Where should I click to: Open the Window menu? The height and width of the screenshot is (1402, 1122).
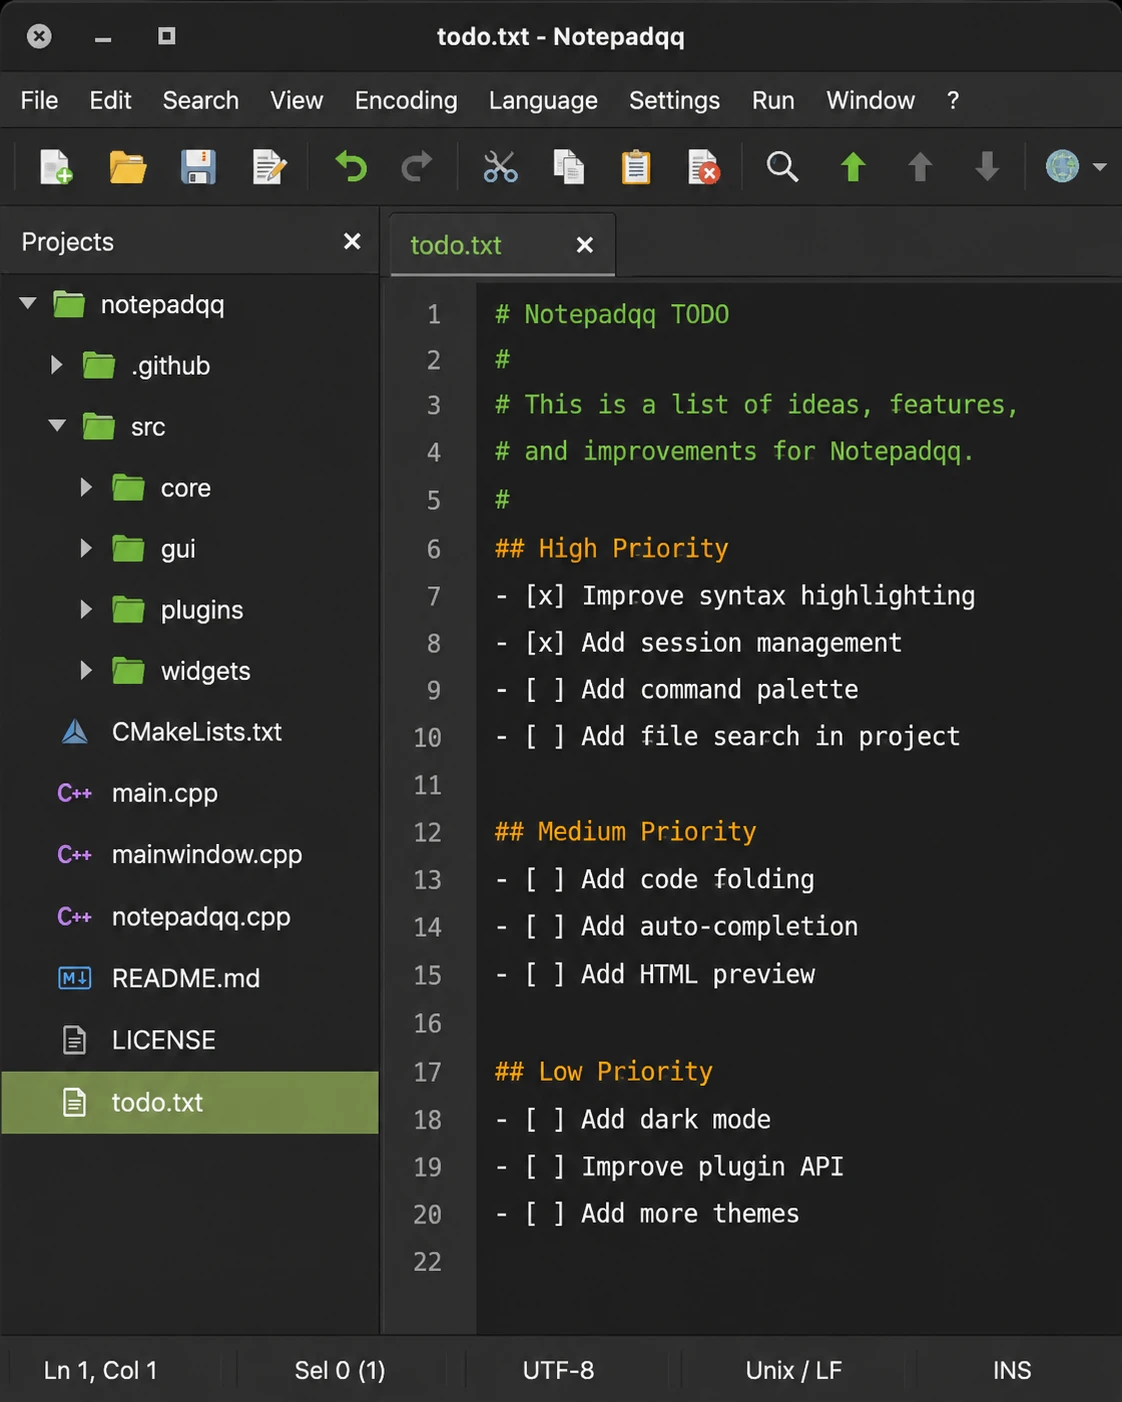click(x=870, y=100)
